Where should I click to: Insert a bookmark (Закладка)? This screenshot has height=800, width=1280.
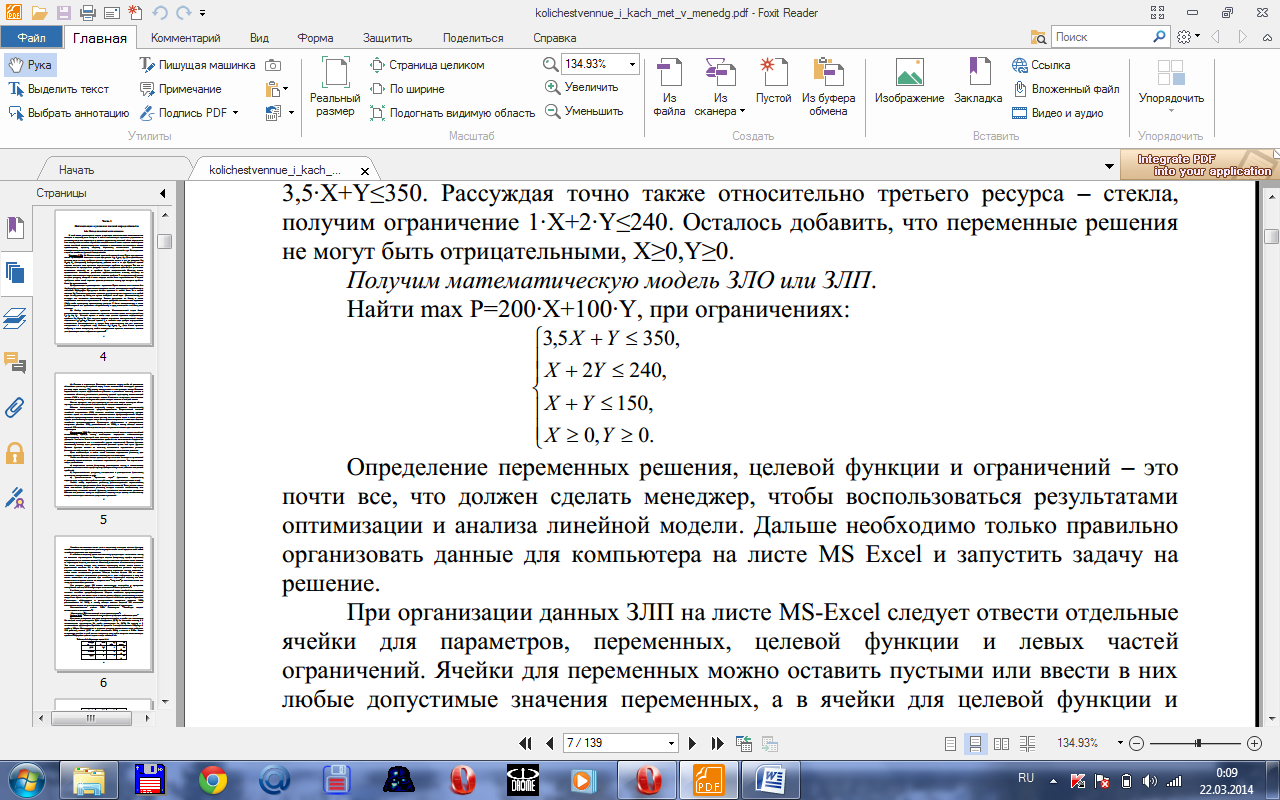click(978, 82)
